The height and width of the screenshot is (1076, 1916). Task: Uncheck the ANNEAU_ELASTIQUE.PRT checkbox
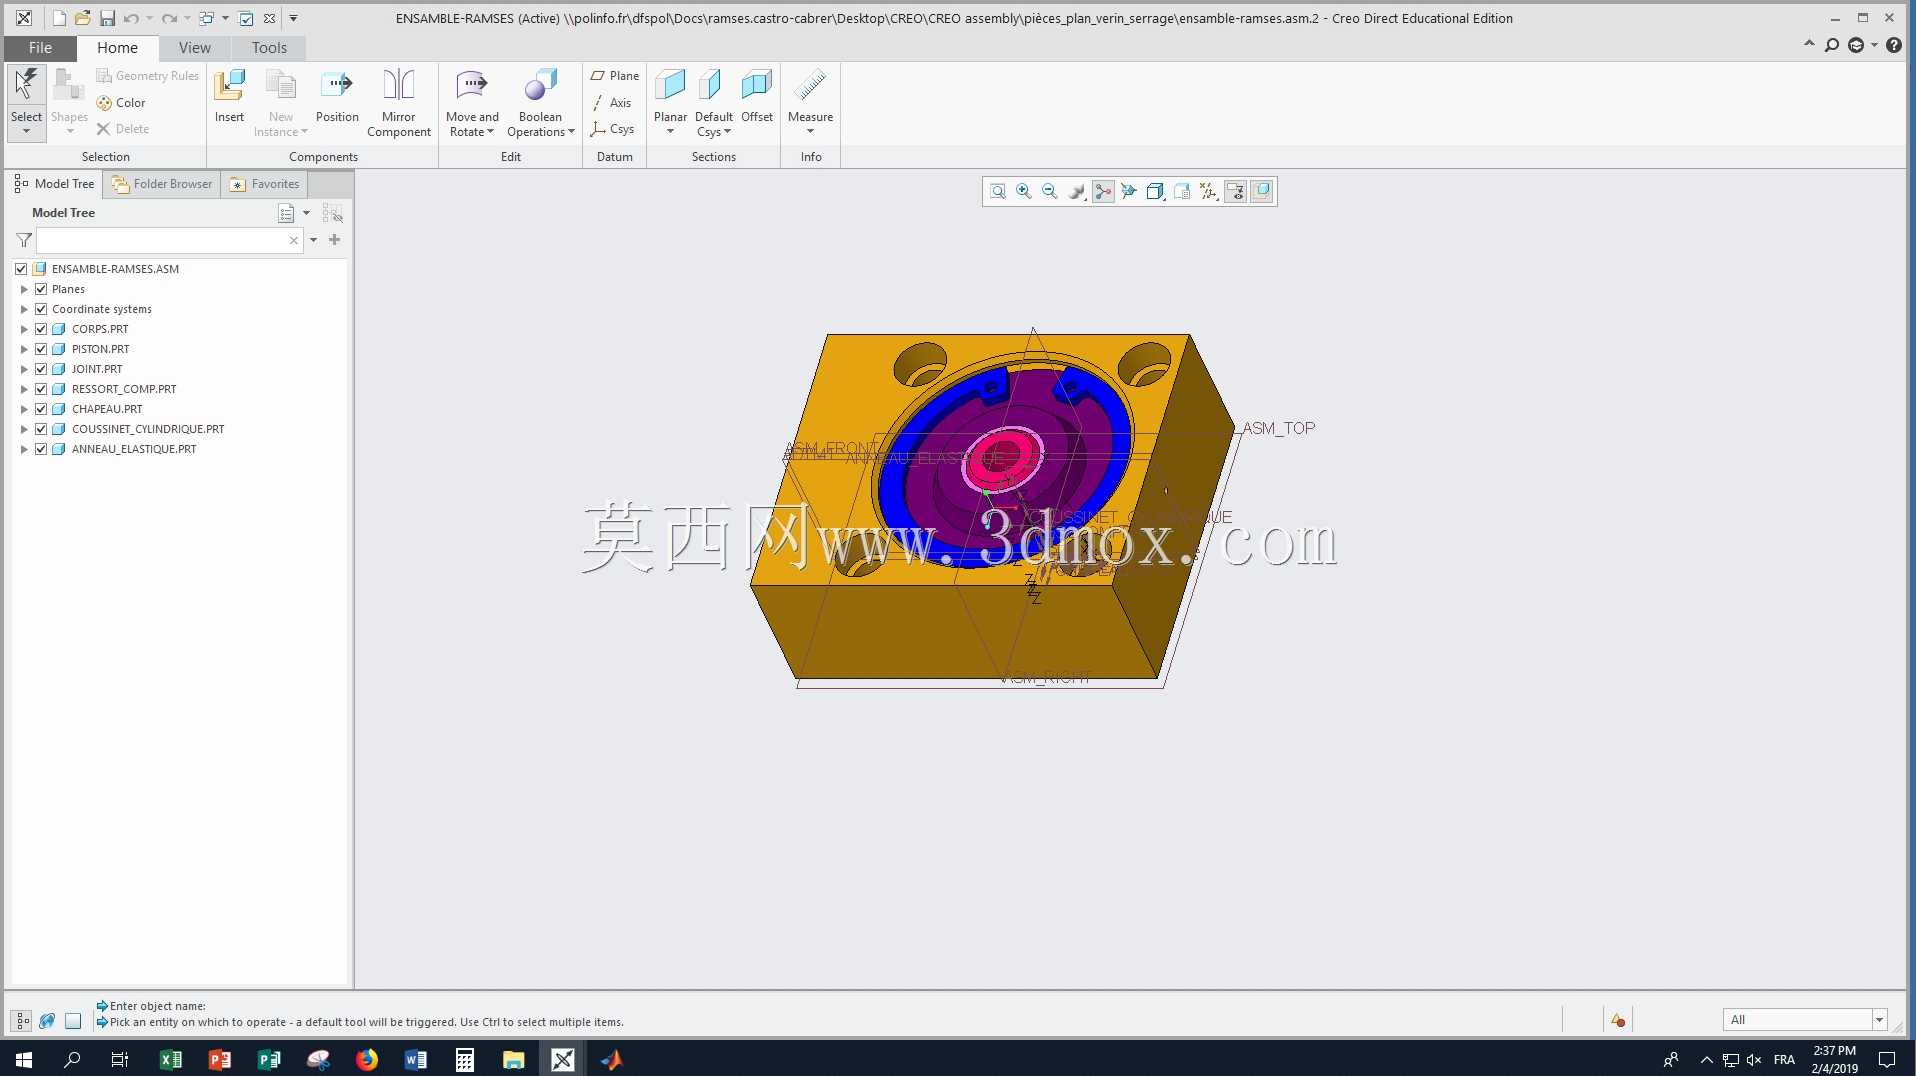point(41,449)
